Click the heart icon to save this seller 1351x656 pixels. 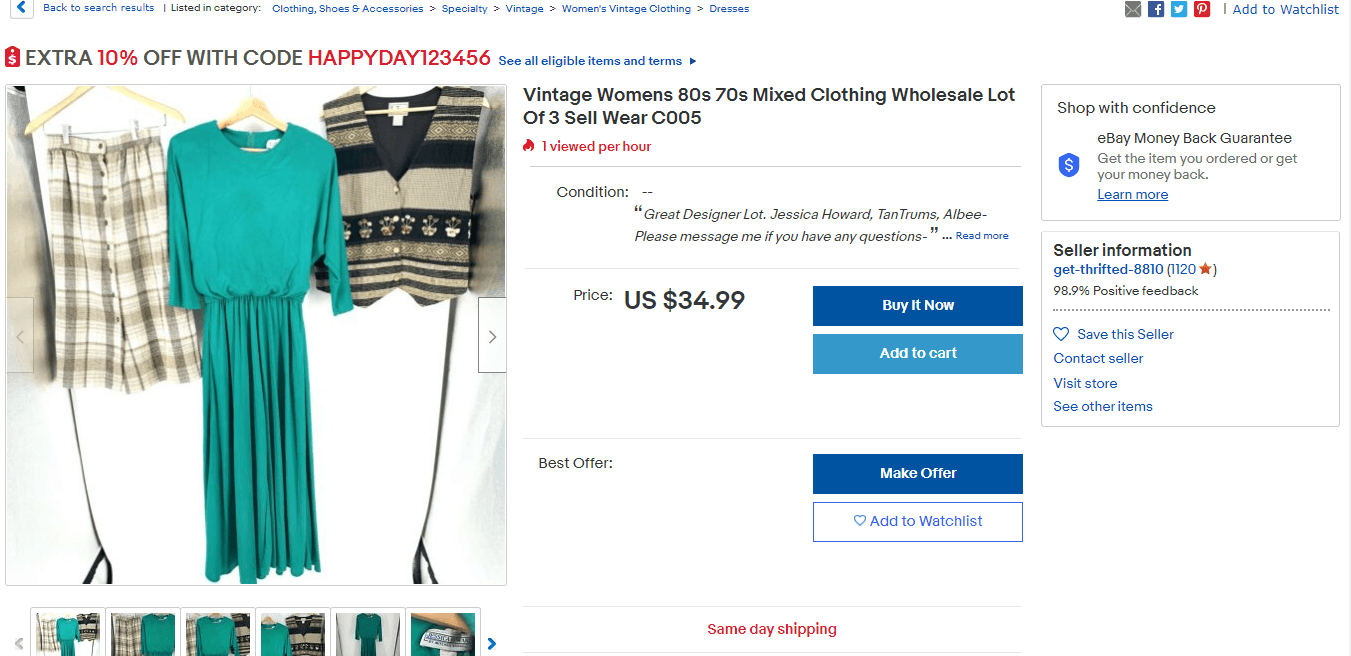point(1061,334)
